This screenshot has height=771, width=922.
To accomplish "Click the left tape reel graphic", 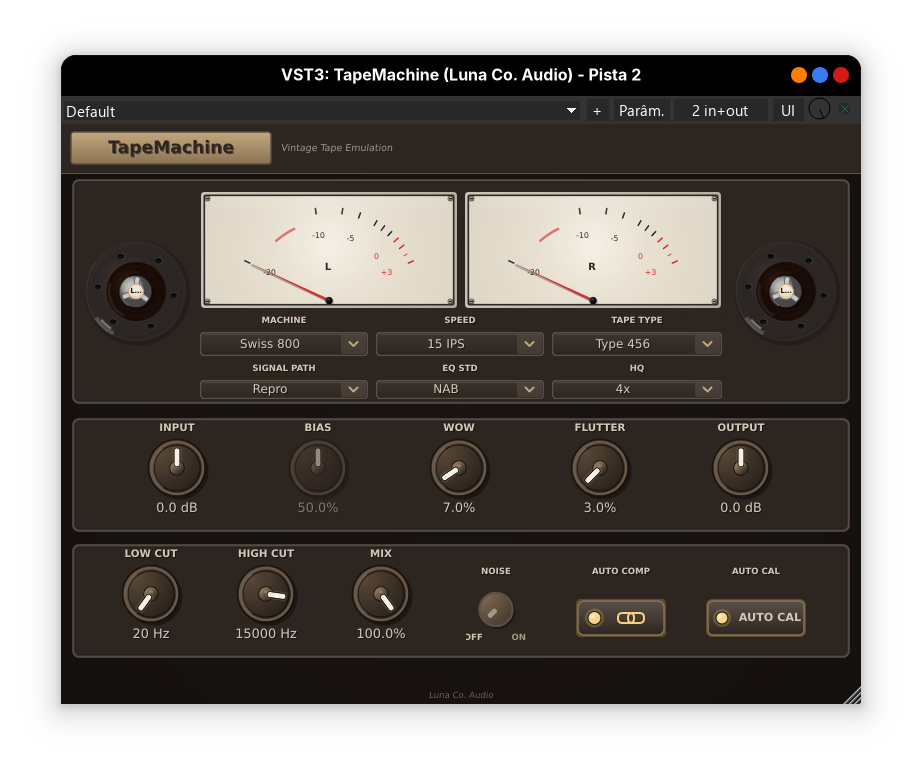I will tap(136, 291).
